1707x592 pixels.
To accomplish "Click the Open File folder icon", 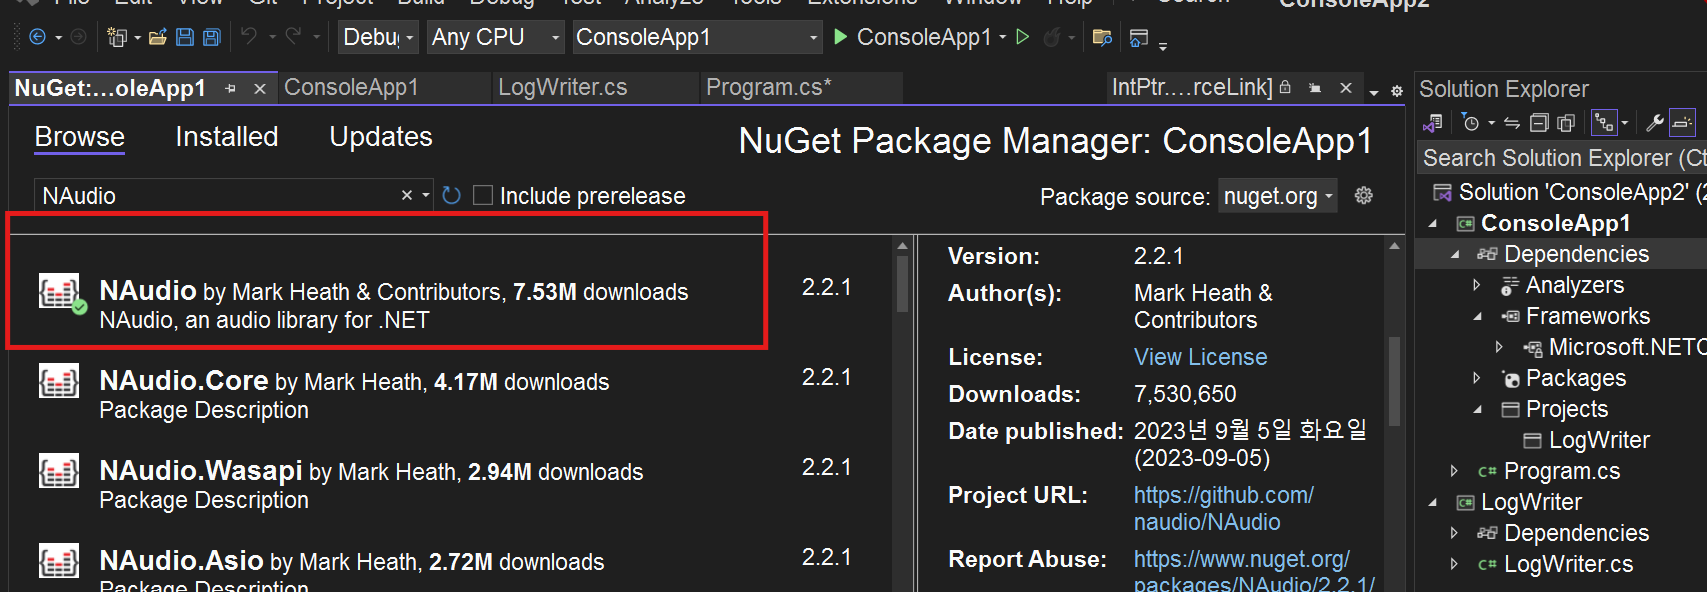I will (158, 37).
